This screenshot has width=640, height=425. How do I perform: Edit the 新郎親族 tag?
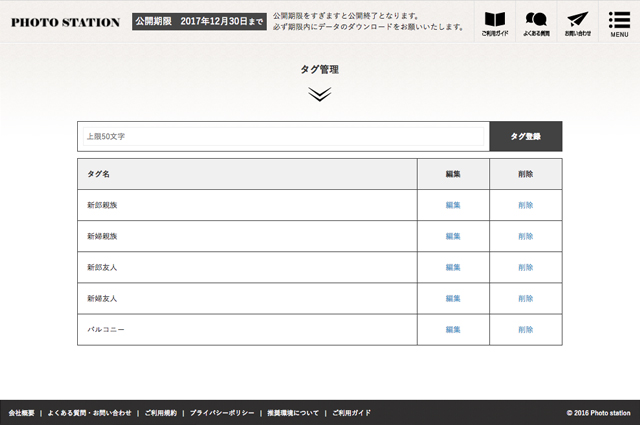click(453, 205)
